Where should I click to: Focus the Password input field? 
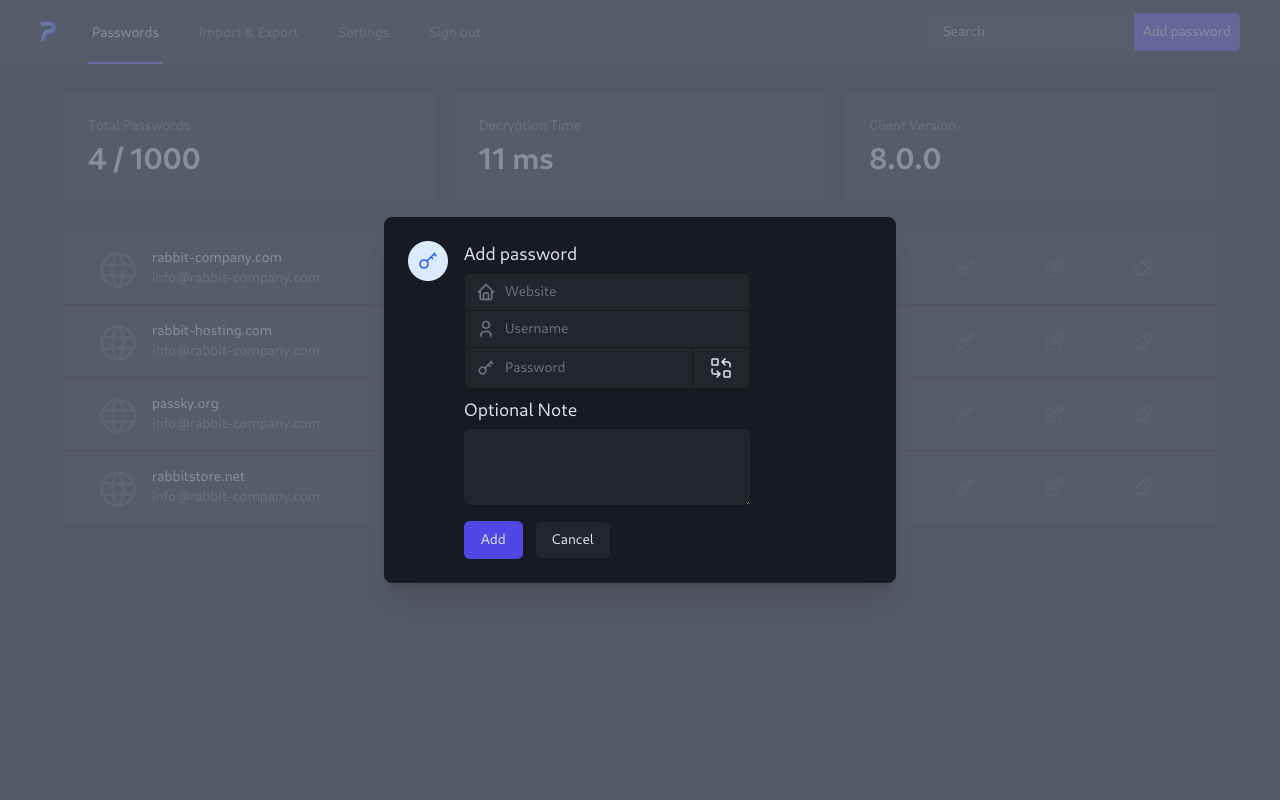[579, 368]
